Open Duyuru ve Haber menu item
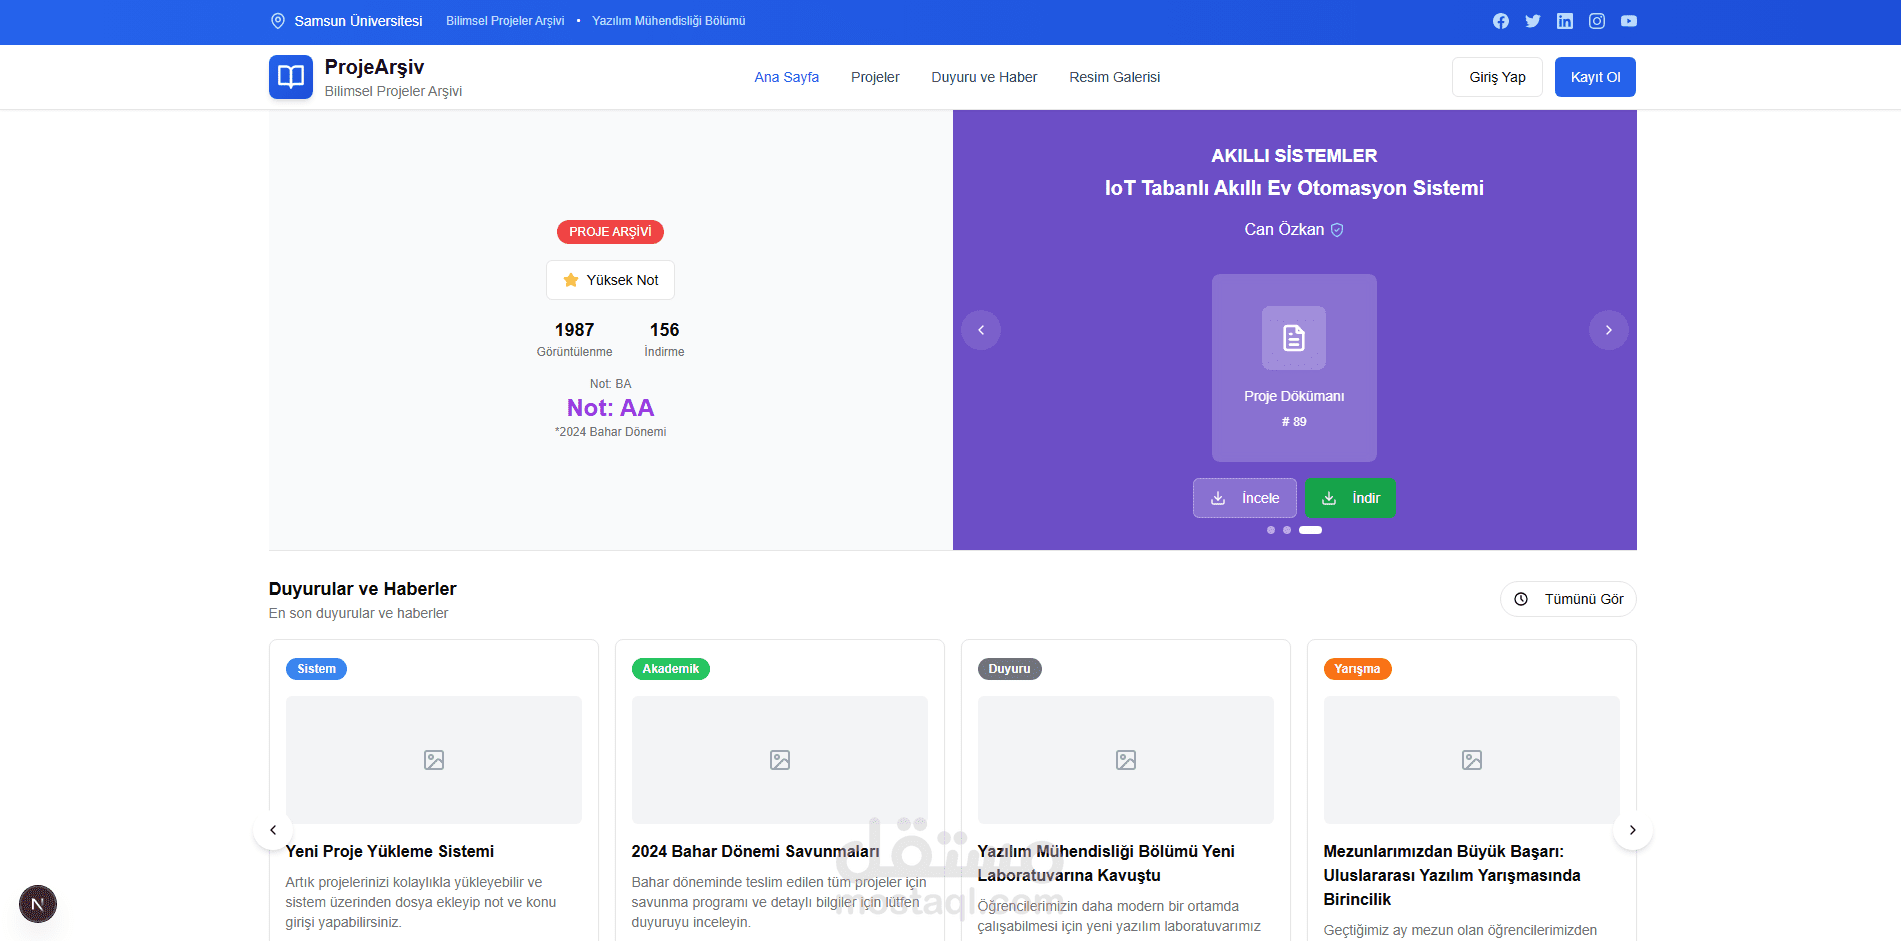1901x941 pixels. click(984, 77)
